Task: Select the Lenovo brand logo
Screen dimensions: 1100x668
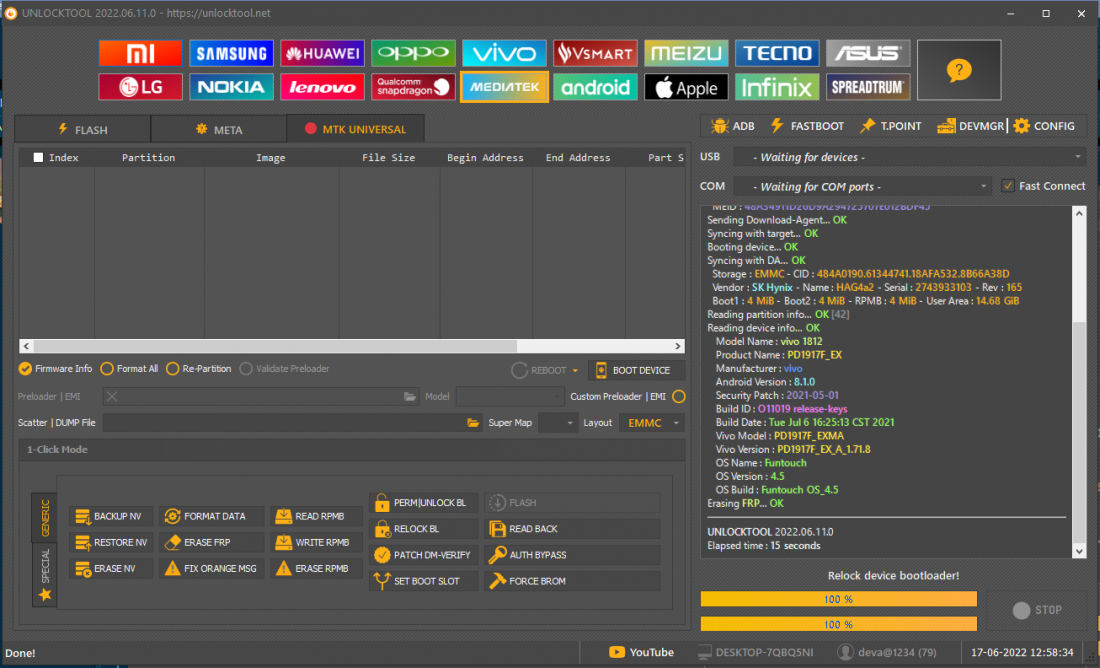Action: pyautogui.click(x=322, y=87)
